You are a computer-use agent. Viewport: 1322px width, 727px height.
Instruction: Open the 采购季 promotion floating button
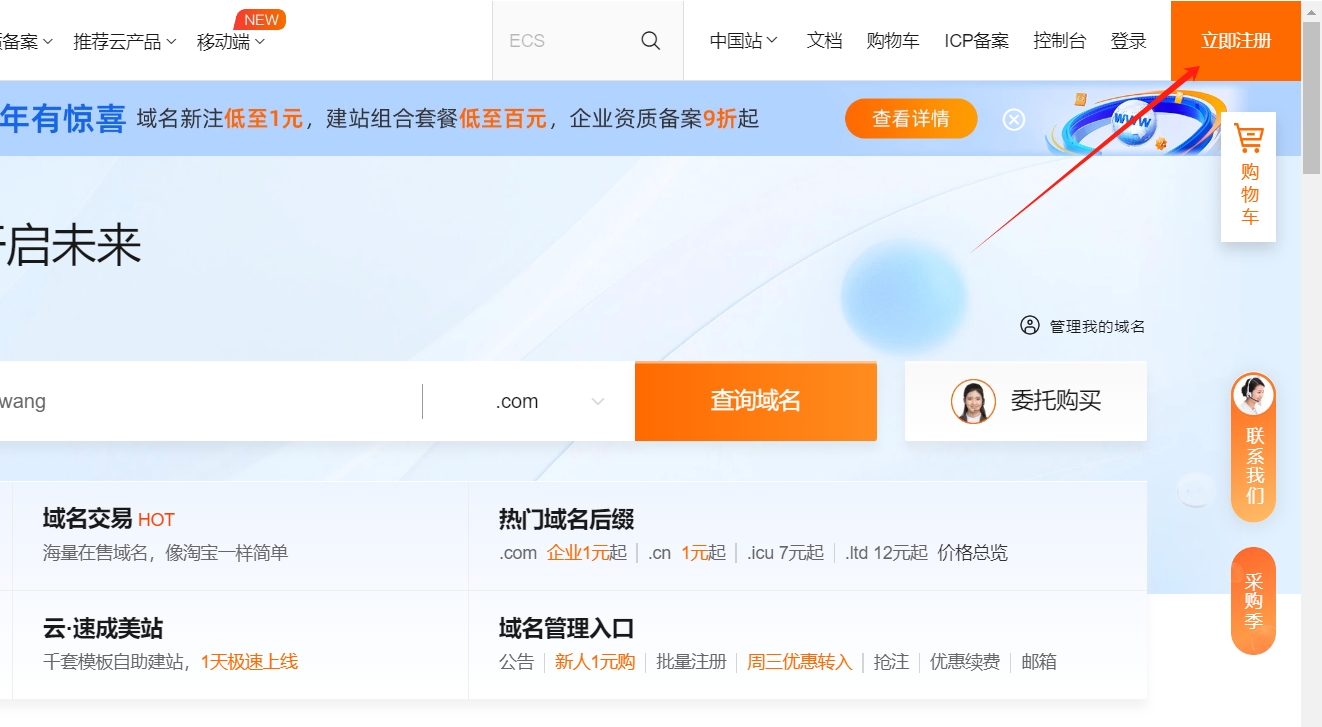point(1253,601)
